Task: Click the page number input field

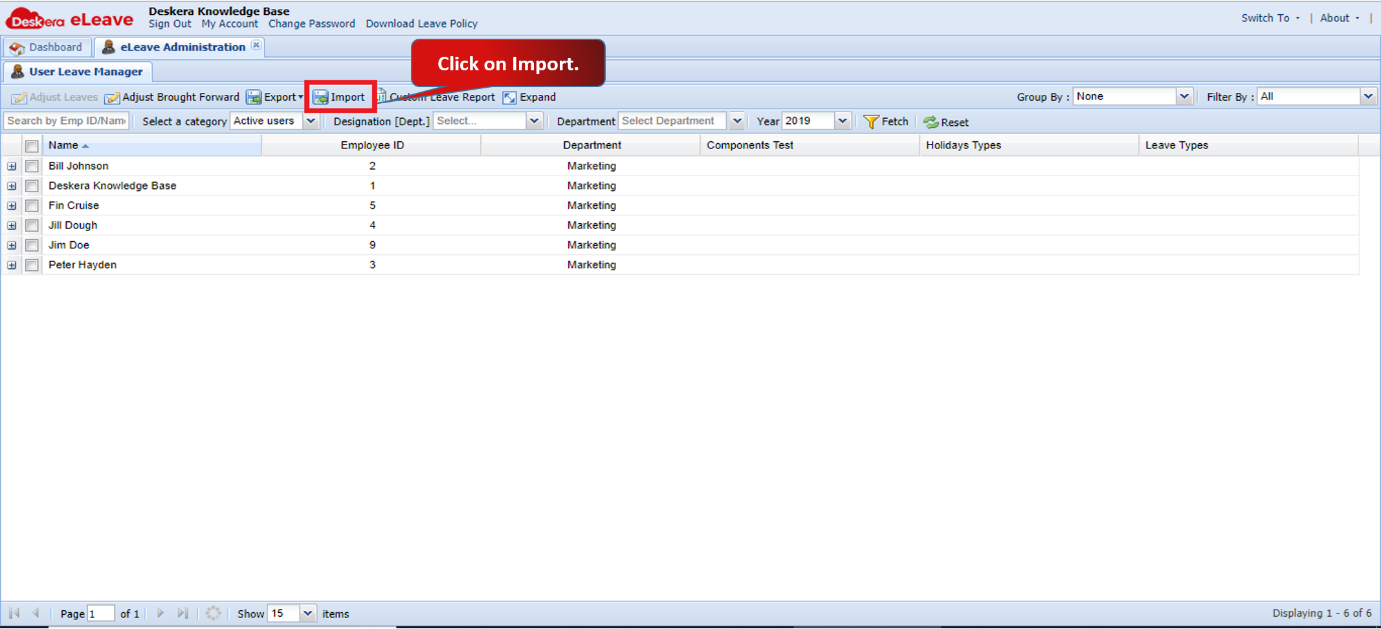Action: pyautogui.click(x=101, y=613)
